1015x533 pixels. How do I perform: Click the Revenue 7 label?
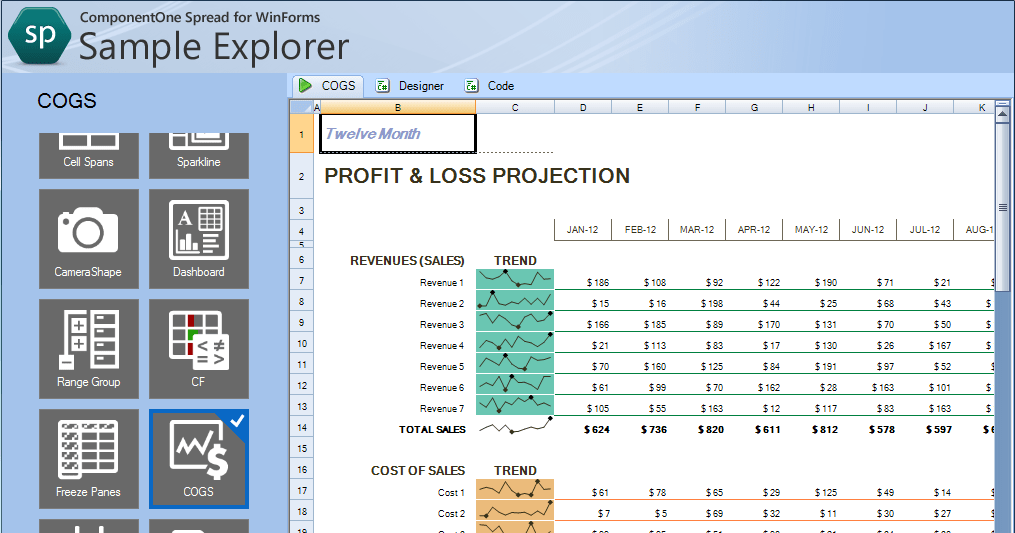[x=441, y=409]
